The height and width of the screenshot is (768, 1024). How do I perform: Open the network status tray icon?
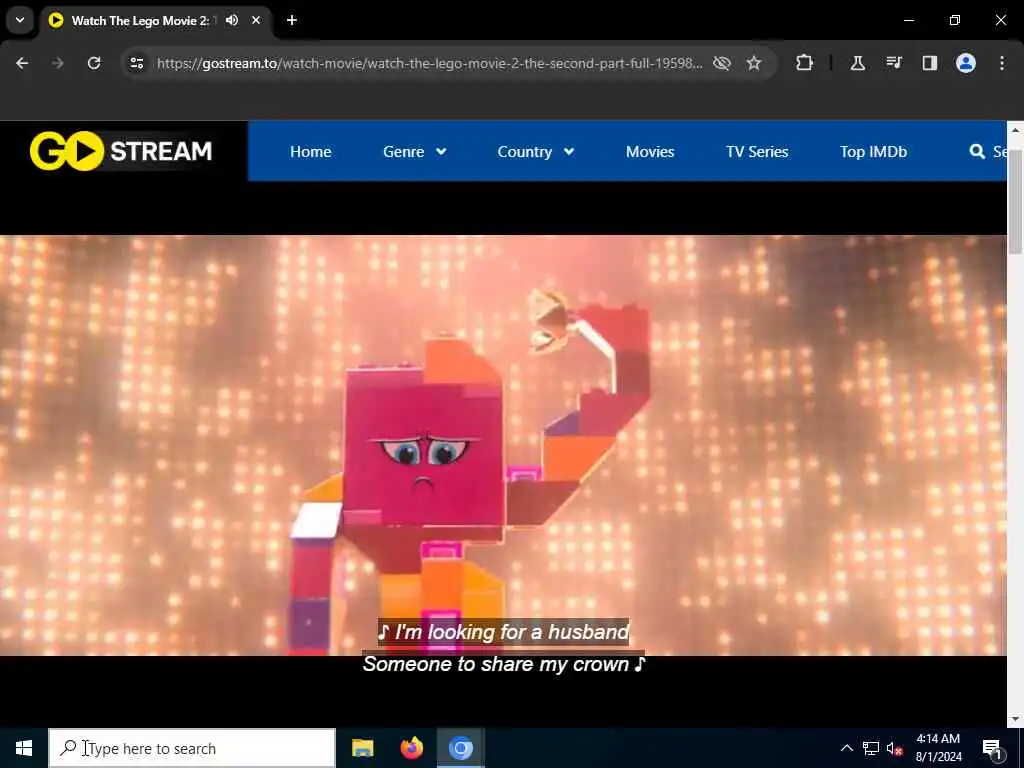pos(871,748)
